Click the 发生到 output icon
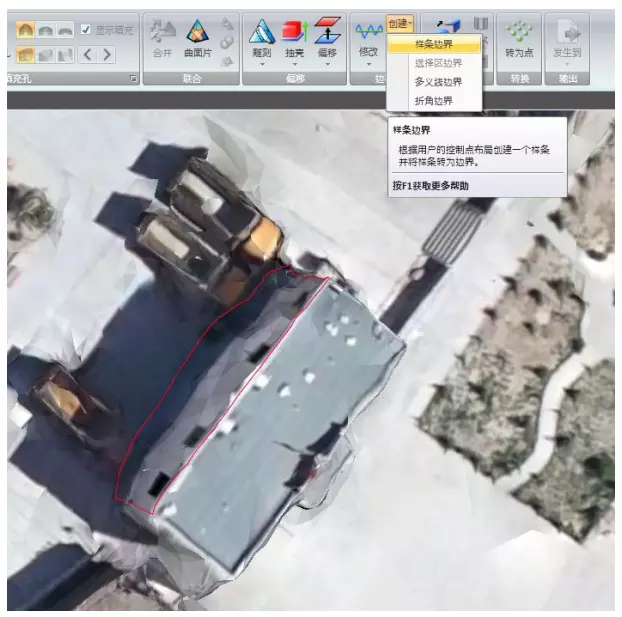The image size is (622, 617). (x=568, y=32)
